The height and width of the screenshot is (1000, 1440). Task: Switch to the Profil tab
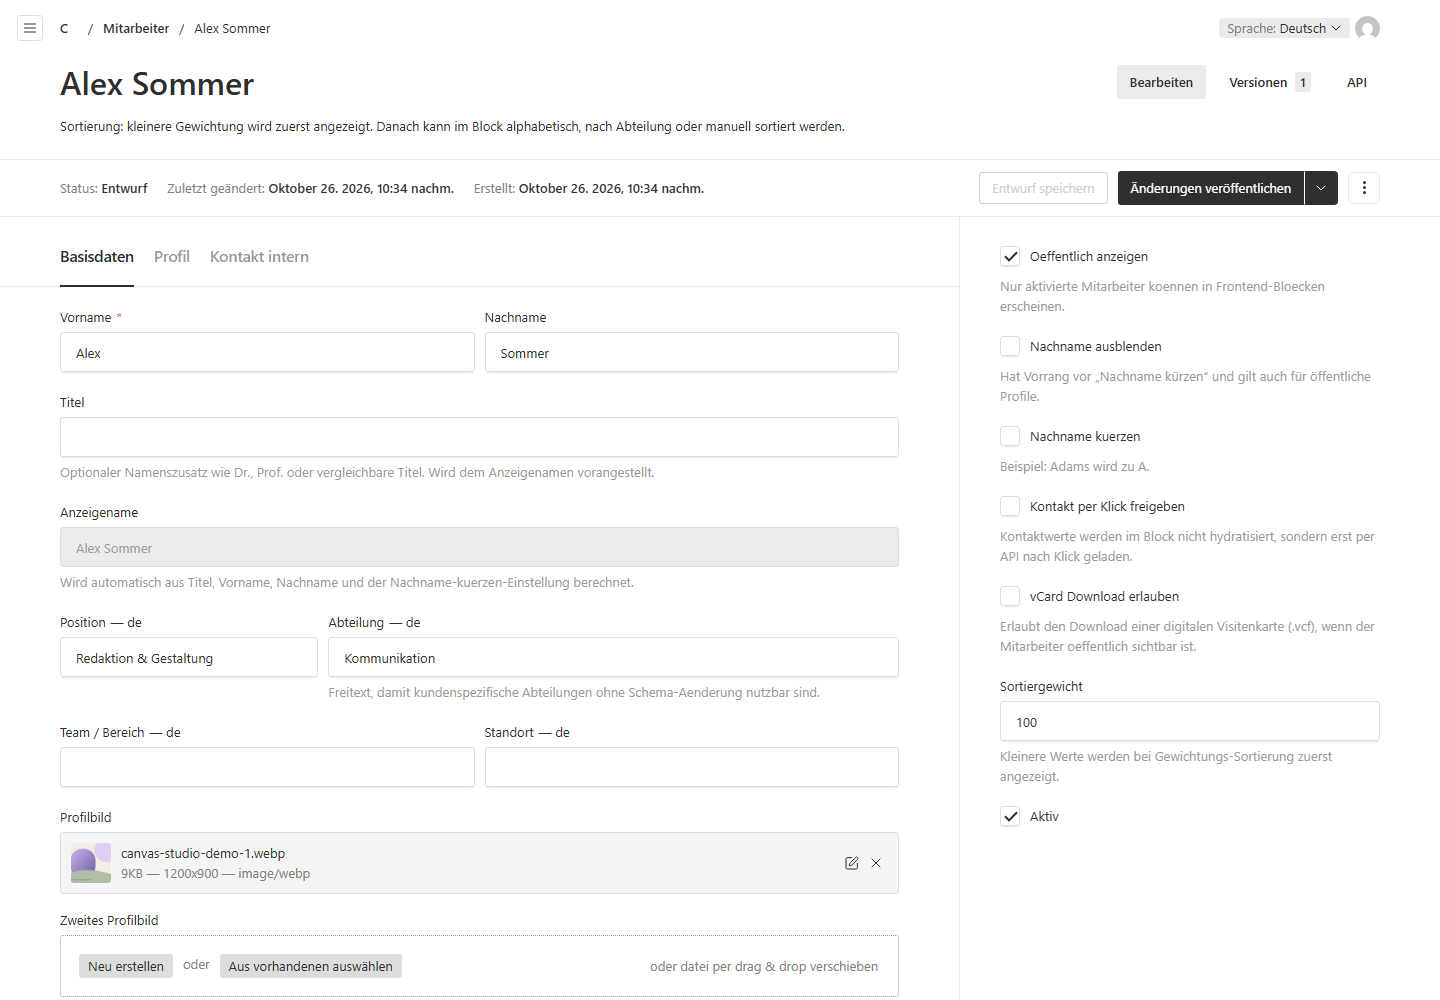click(x=172, y=257)
